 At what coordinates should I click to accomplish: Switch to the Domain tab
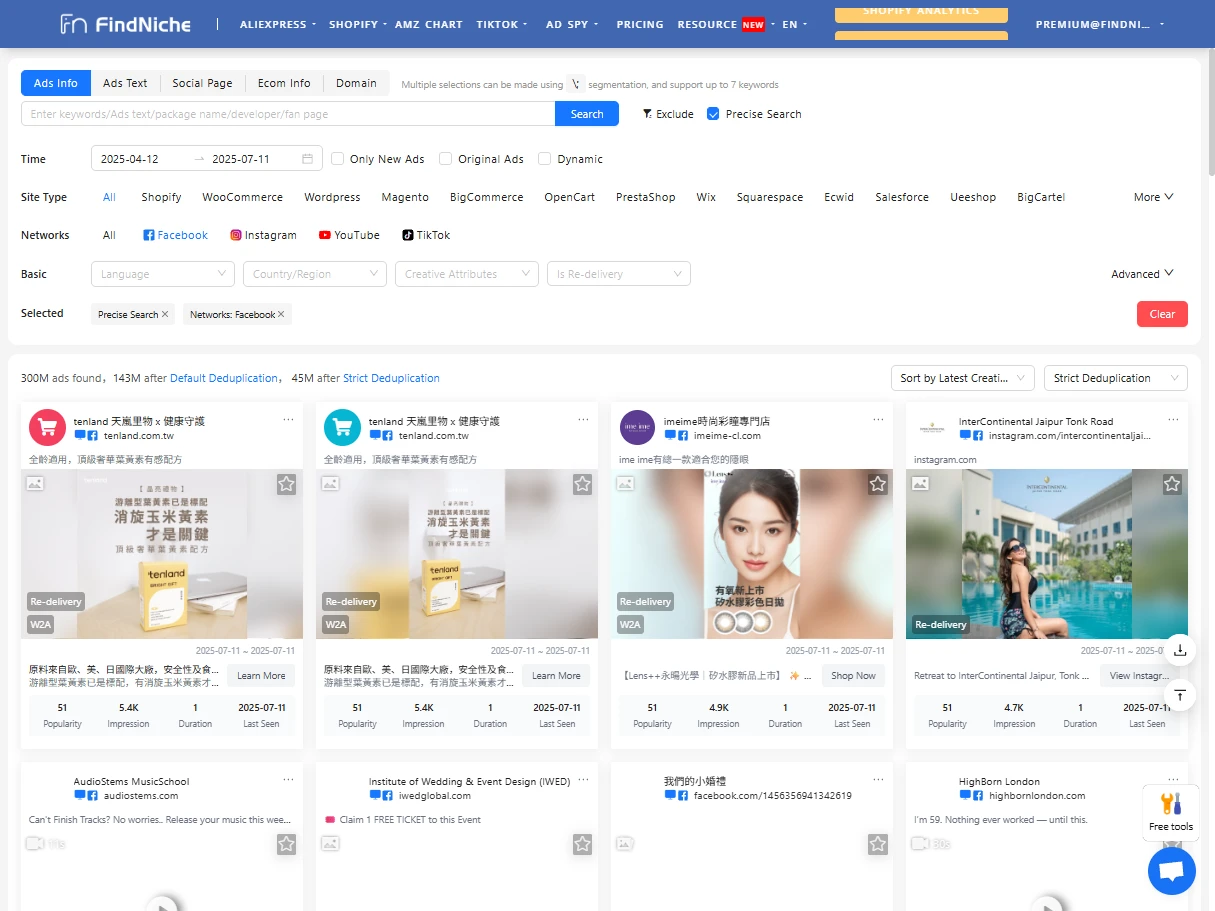[x=356, y=83]
